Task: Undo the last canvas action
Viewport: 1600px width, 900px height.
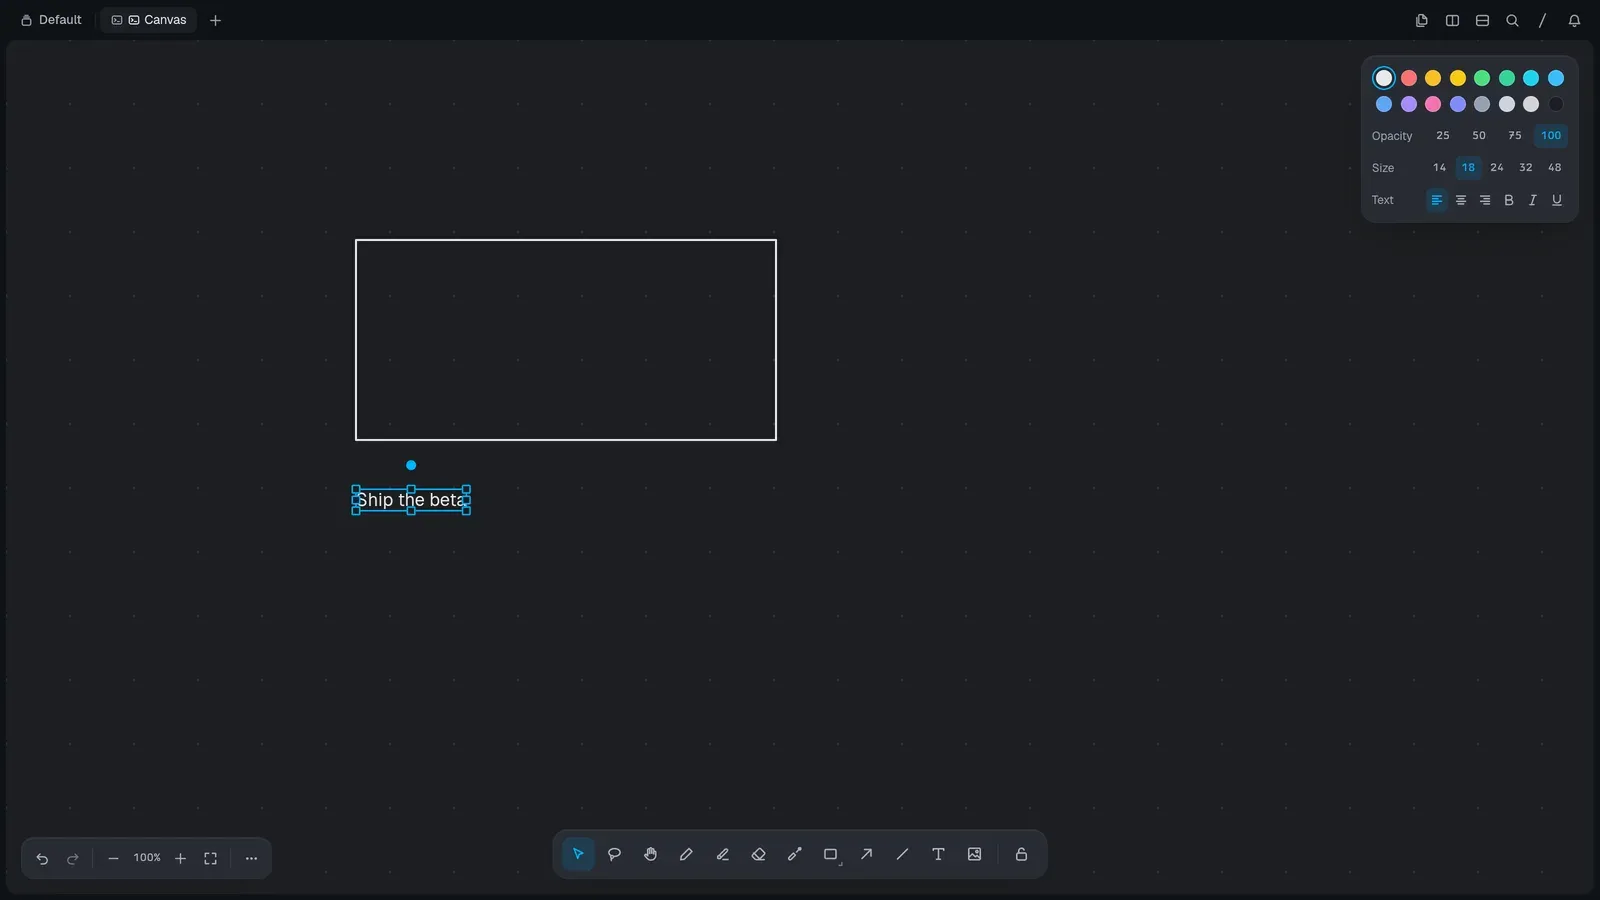Action: [x=42, y=858]
